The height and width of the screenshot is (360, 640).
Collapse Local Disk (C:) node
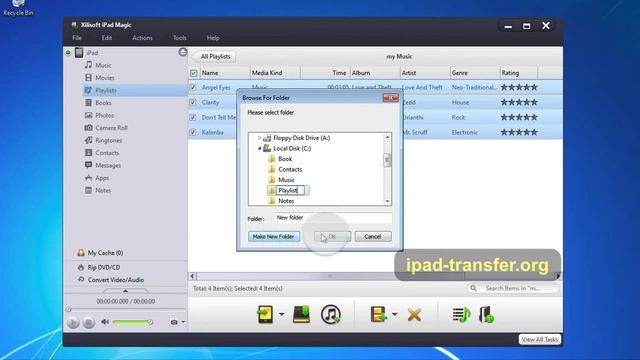point(259,149)
